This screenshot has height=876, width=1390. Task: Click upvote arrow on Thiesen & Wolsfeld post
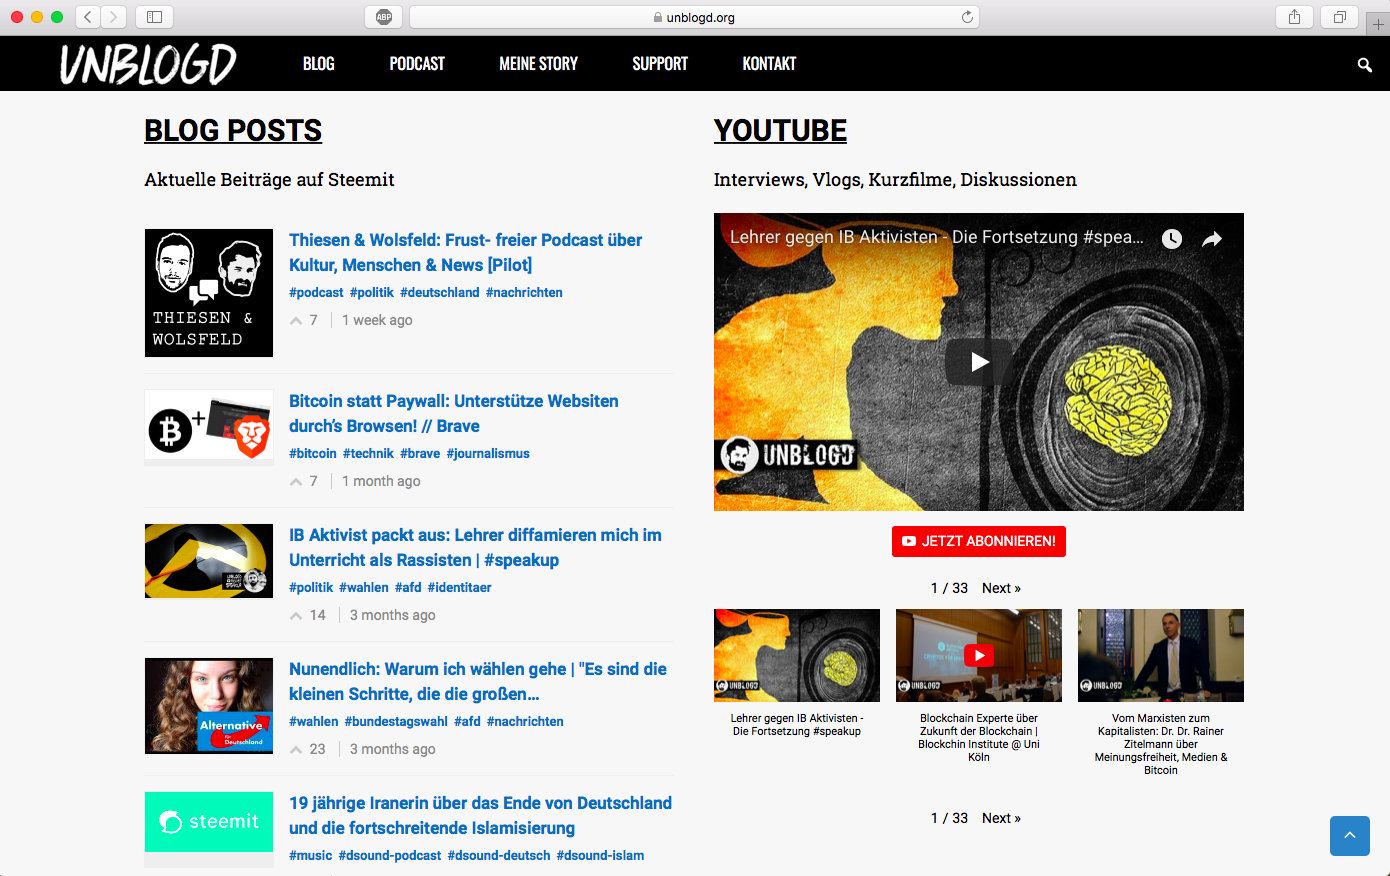pos(296,321)
